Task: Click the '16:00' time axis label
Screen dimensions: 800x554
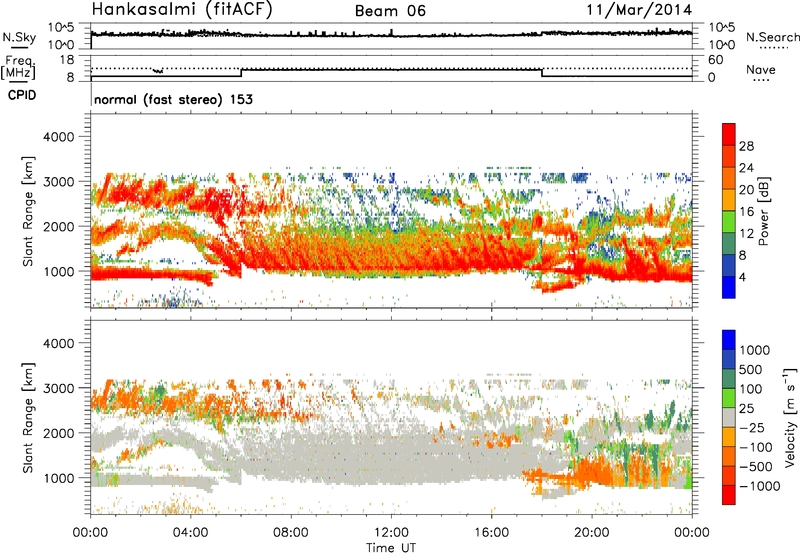Action: click(491, 533)
